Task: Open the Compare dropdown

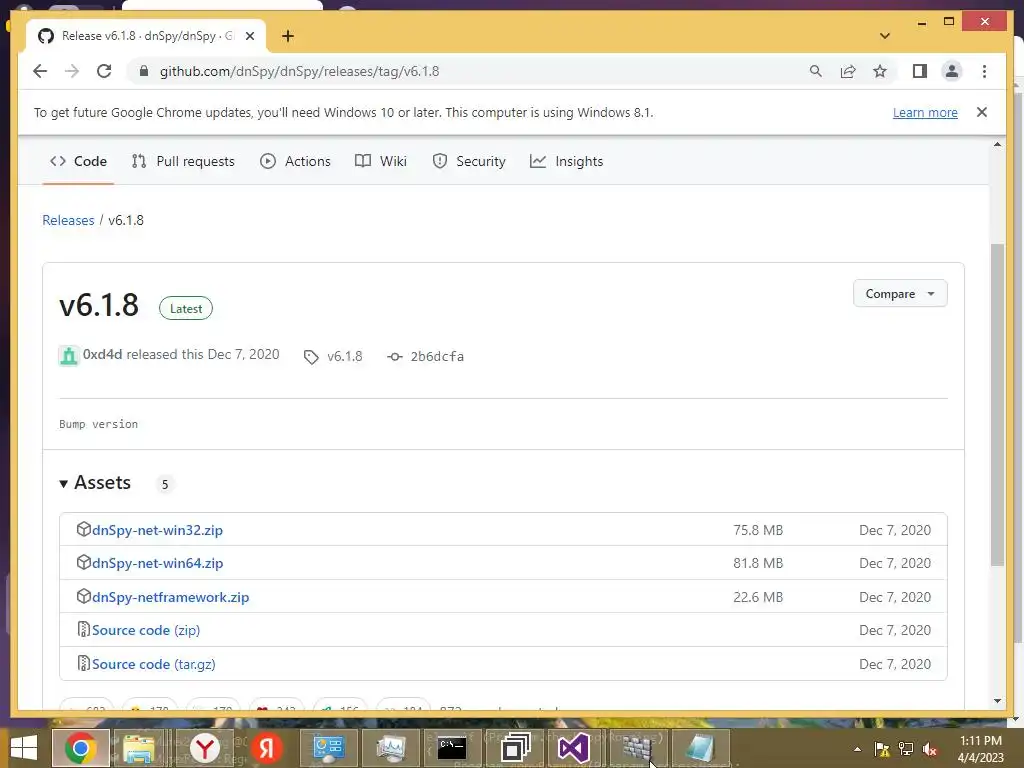Action: 900,294
